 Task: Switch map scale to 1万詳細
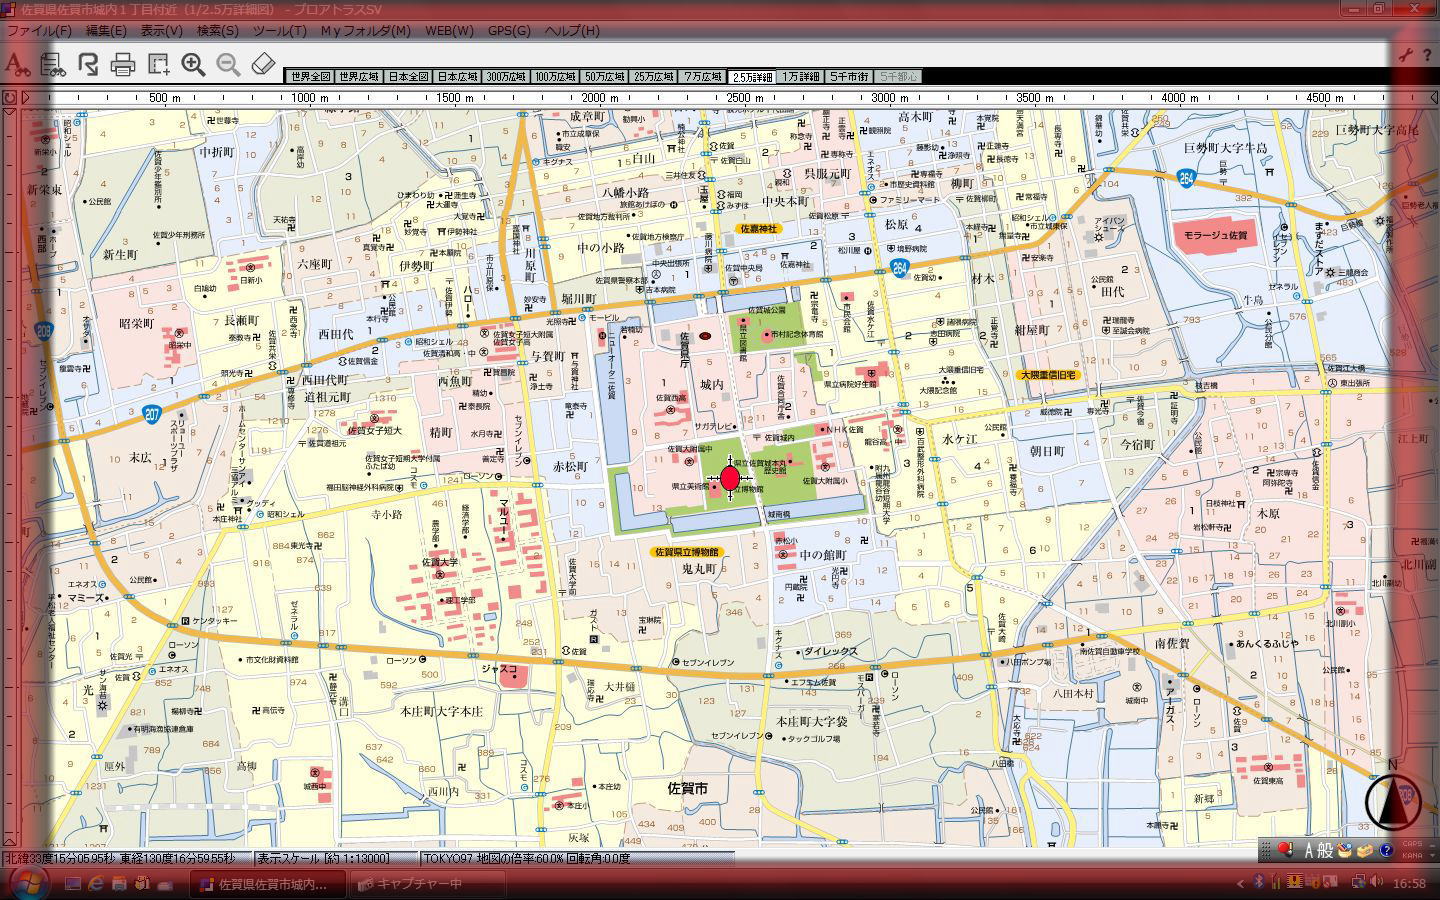coord(801,77)
